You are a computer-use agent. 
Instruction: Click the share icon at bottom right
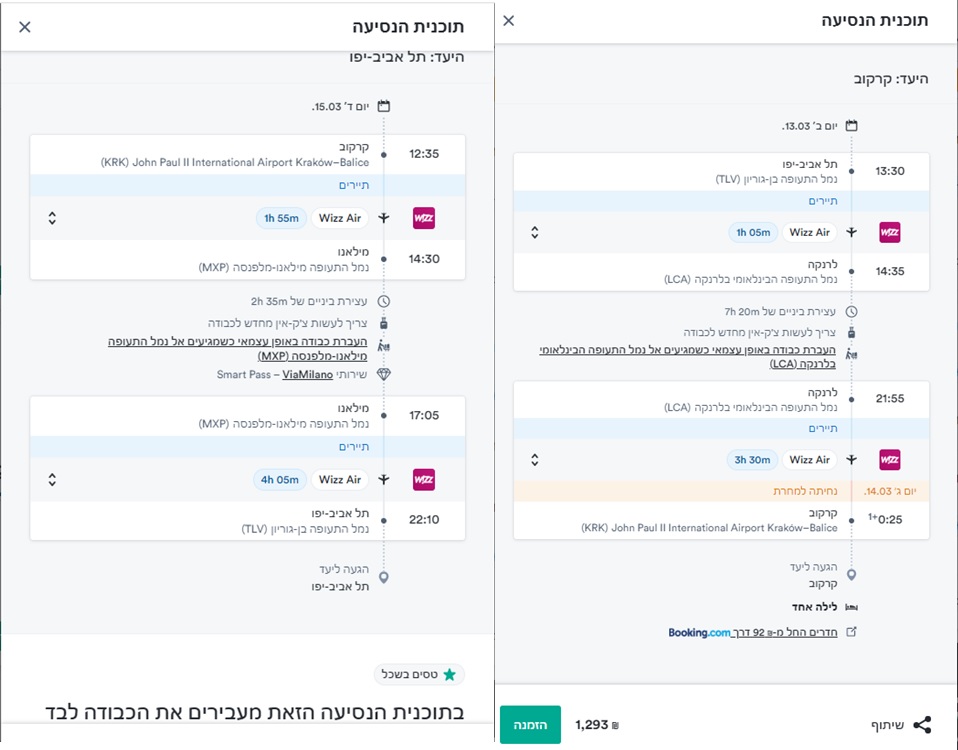click(x=922, y=724)
